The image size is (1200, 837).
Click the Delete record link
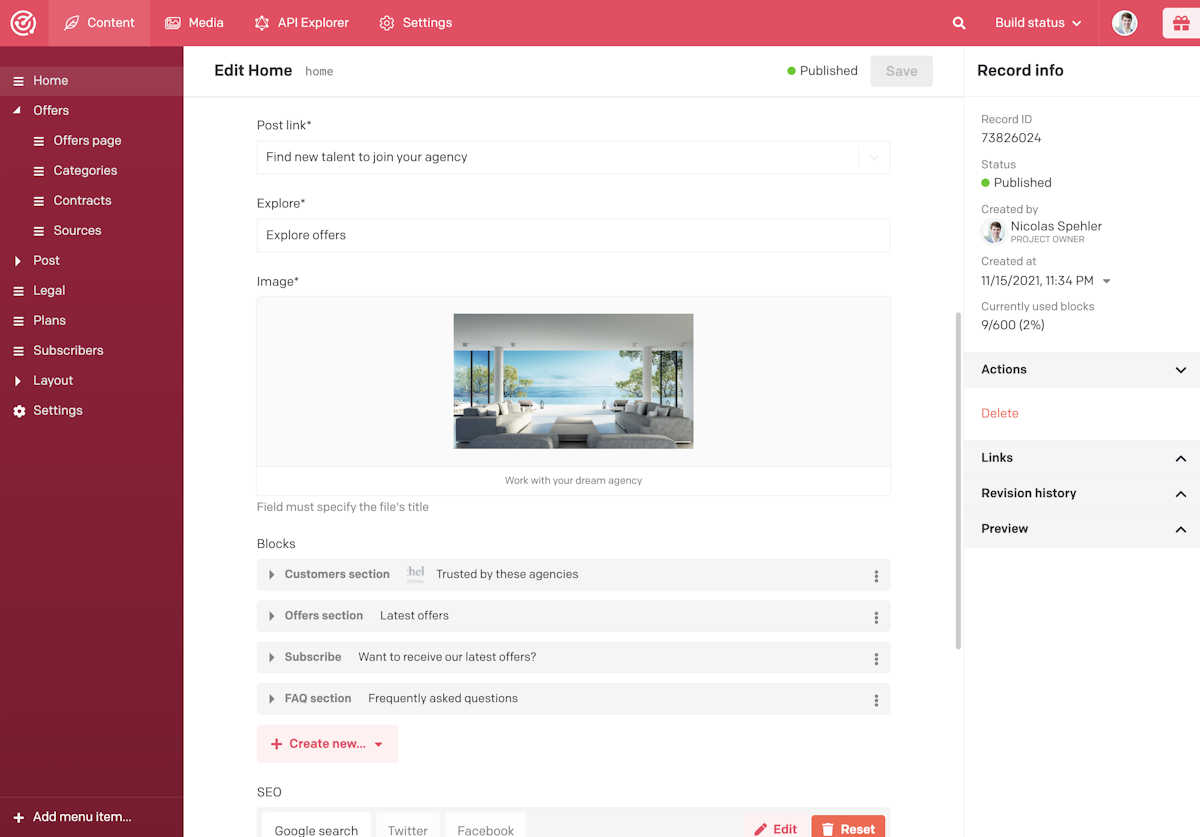[1000, 413]
